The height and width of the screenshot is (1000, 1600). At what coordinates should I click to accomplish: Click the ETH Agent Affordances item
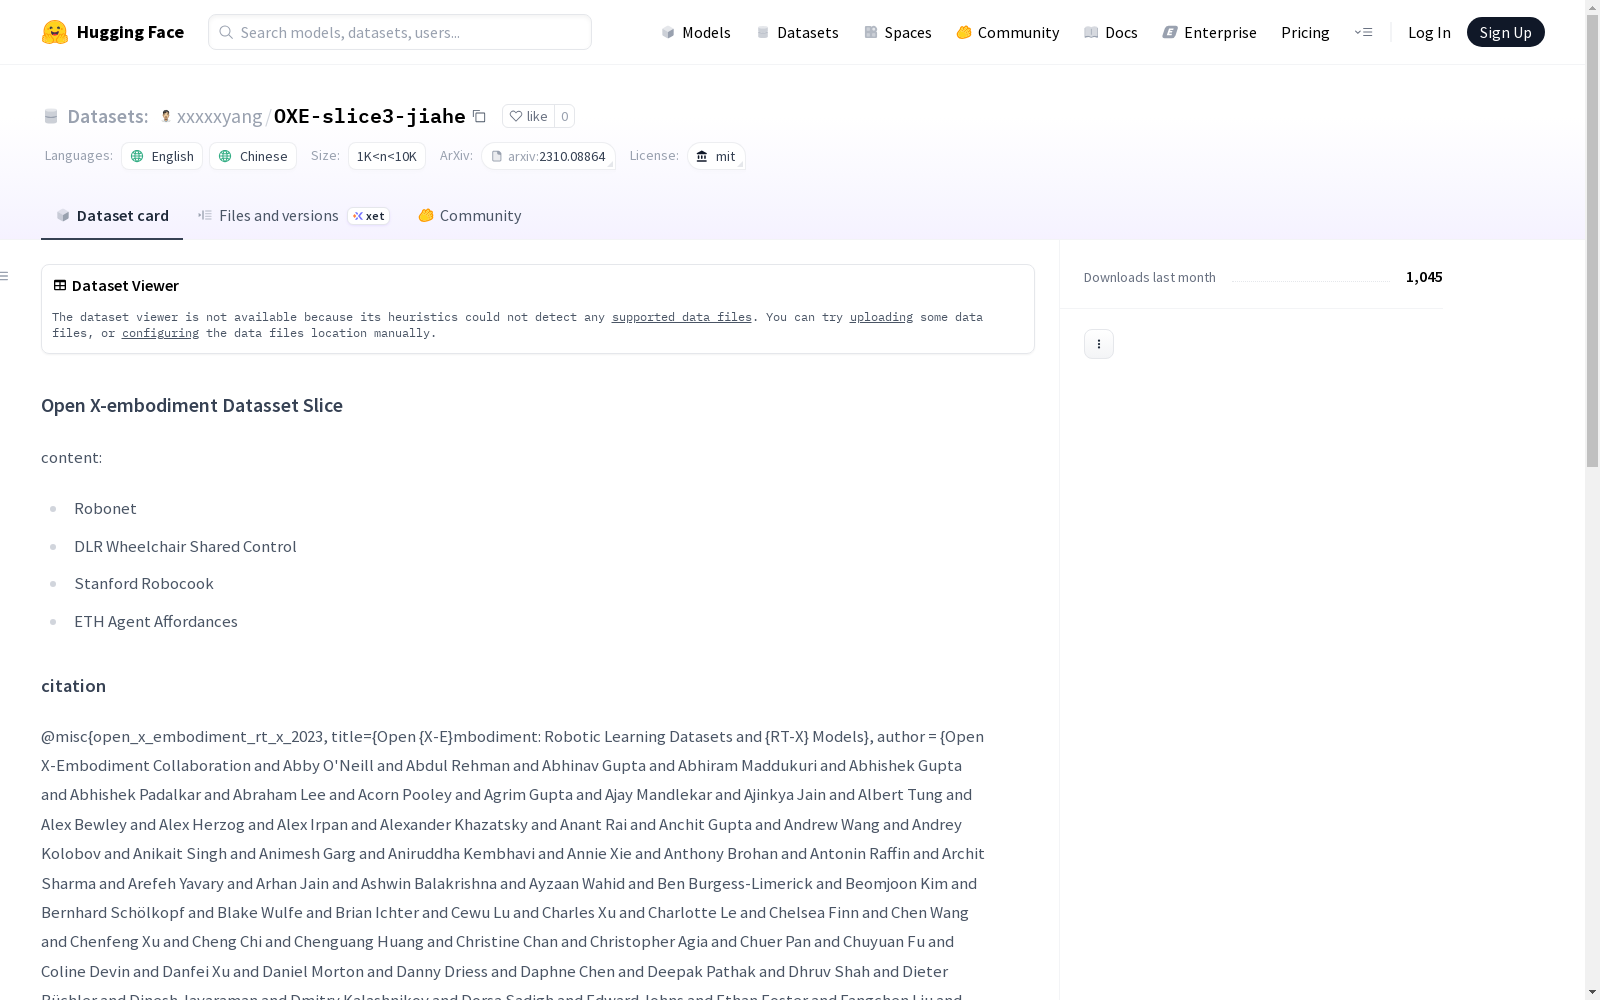point(156,621)
